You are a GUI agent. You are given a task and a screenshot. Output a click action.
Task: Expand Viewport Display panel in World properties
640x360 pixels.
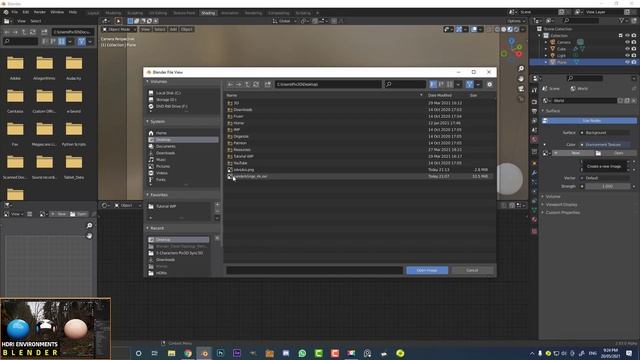click(561, 204)
